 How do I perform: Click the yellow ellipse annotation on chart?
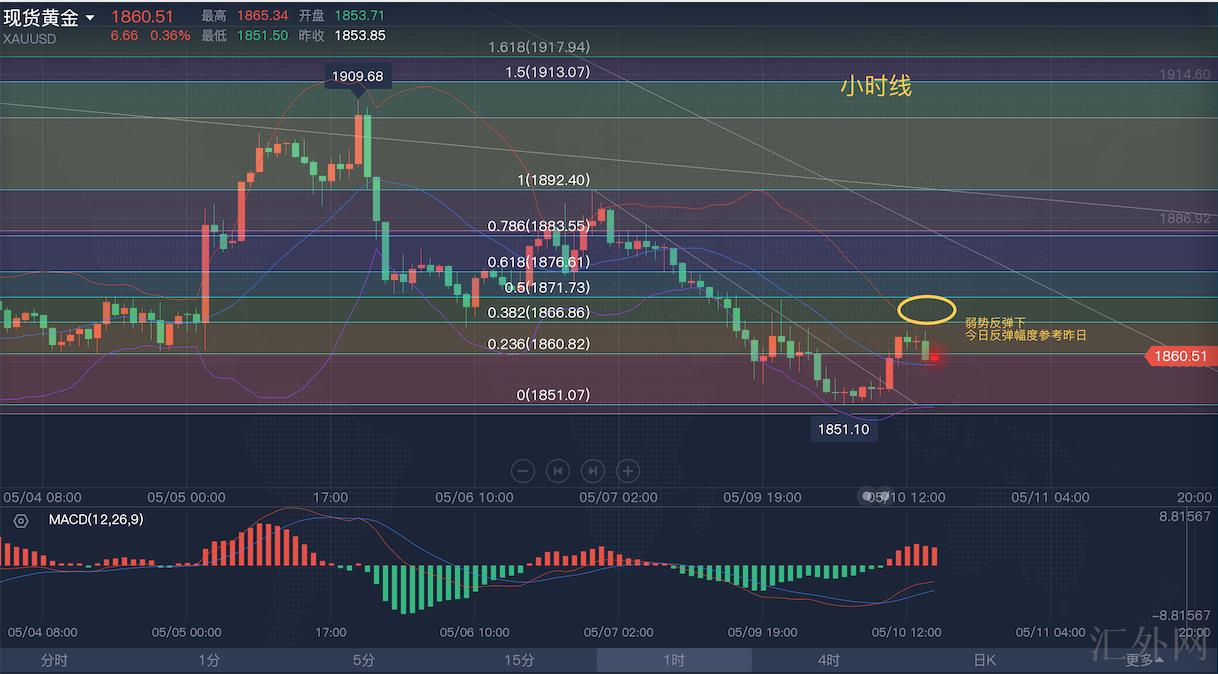(926, 309)
